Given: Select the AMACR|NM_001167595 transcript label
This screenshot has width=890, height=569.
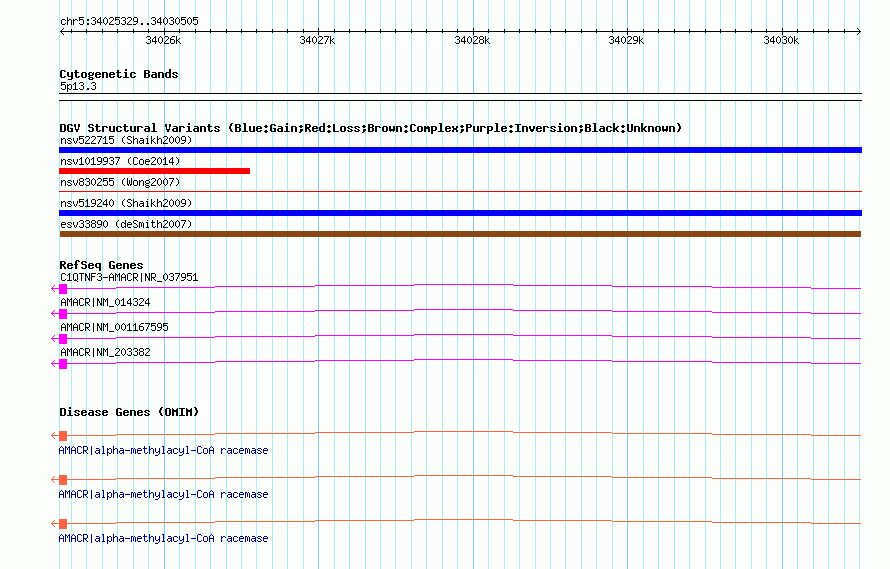Looking at the screenshot, I should [114, 327].
